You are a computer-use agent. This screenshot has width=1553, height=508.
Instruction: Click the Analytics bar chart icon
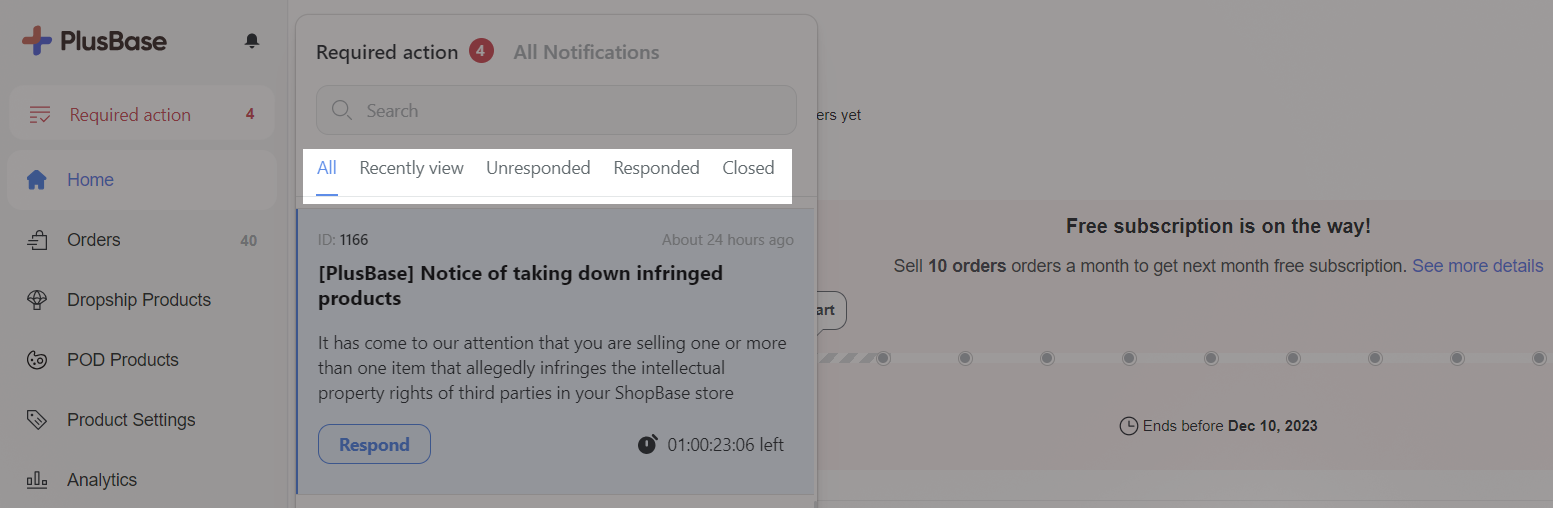point(37,480)
